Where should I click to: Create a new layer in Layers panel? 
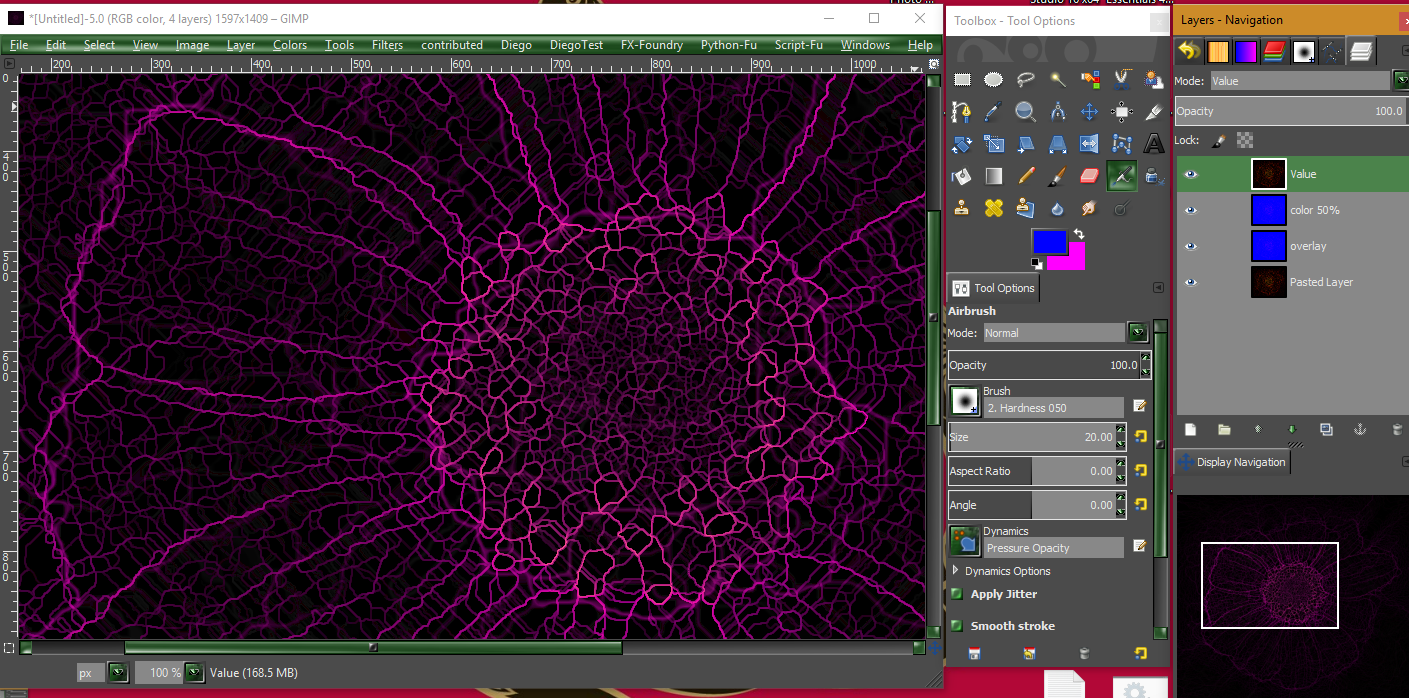1191,430
